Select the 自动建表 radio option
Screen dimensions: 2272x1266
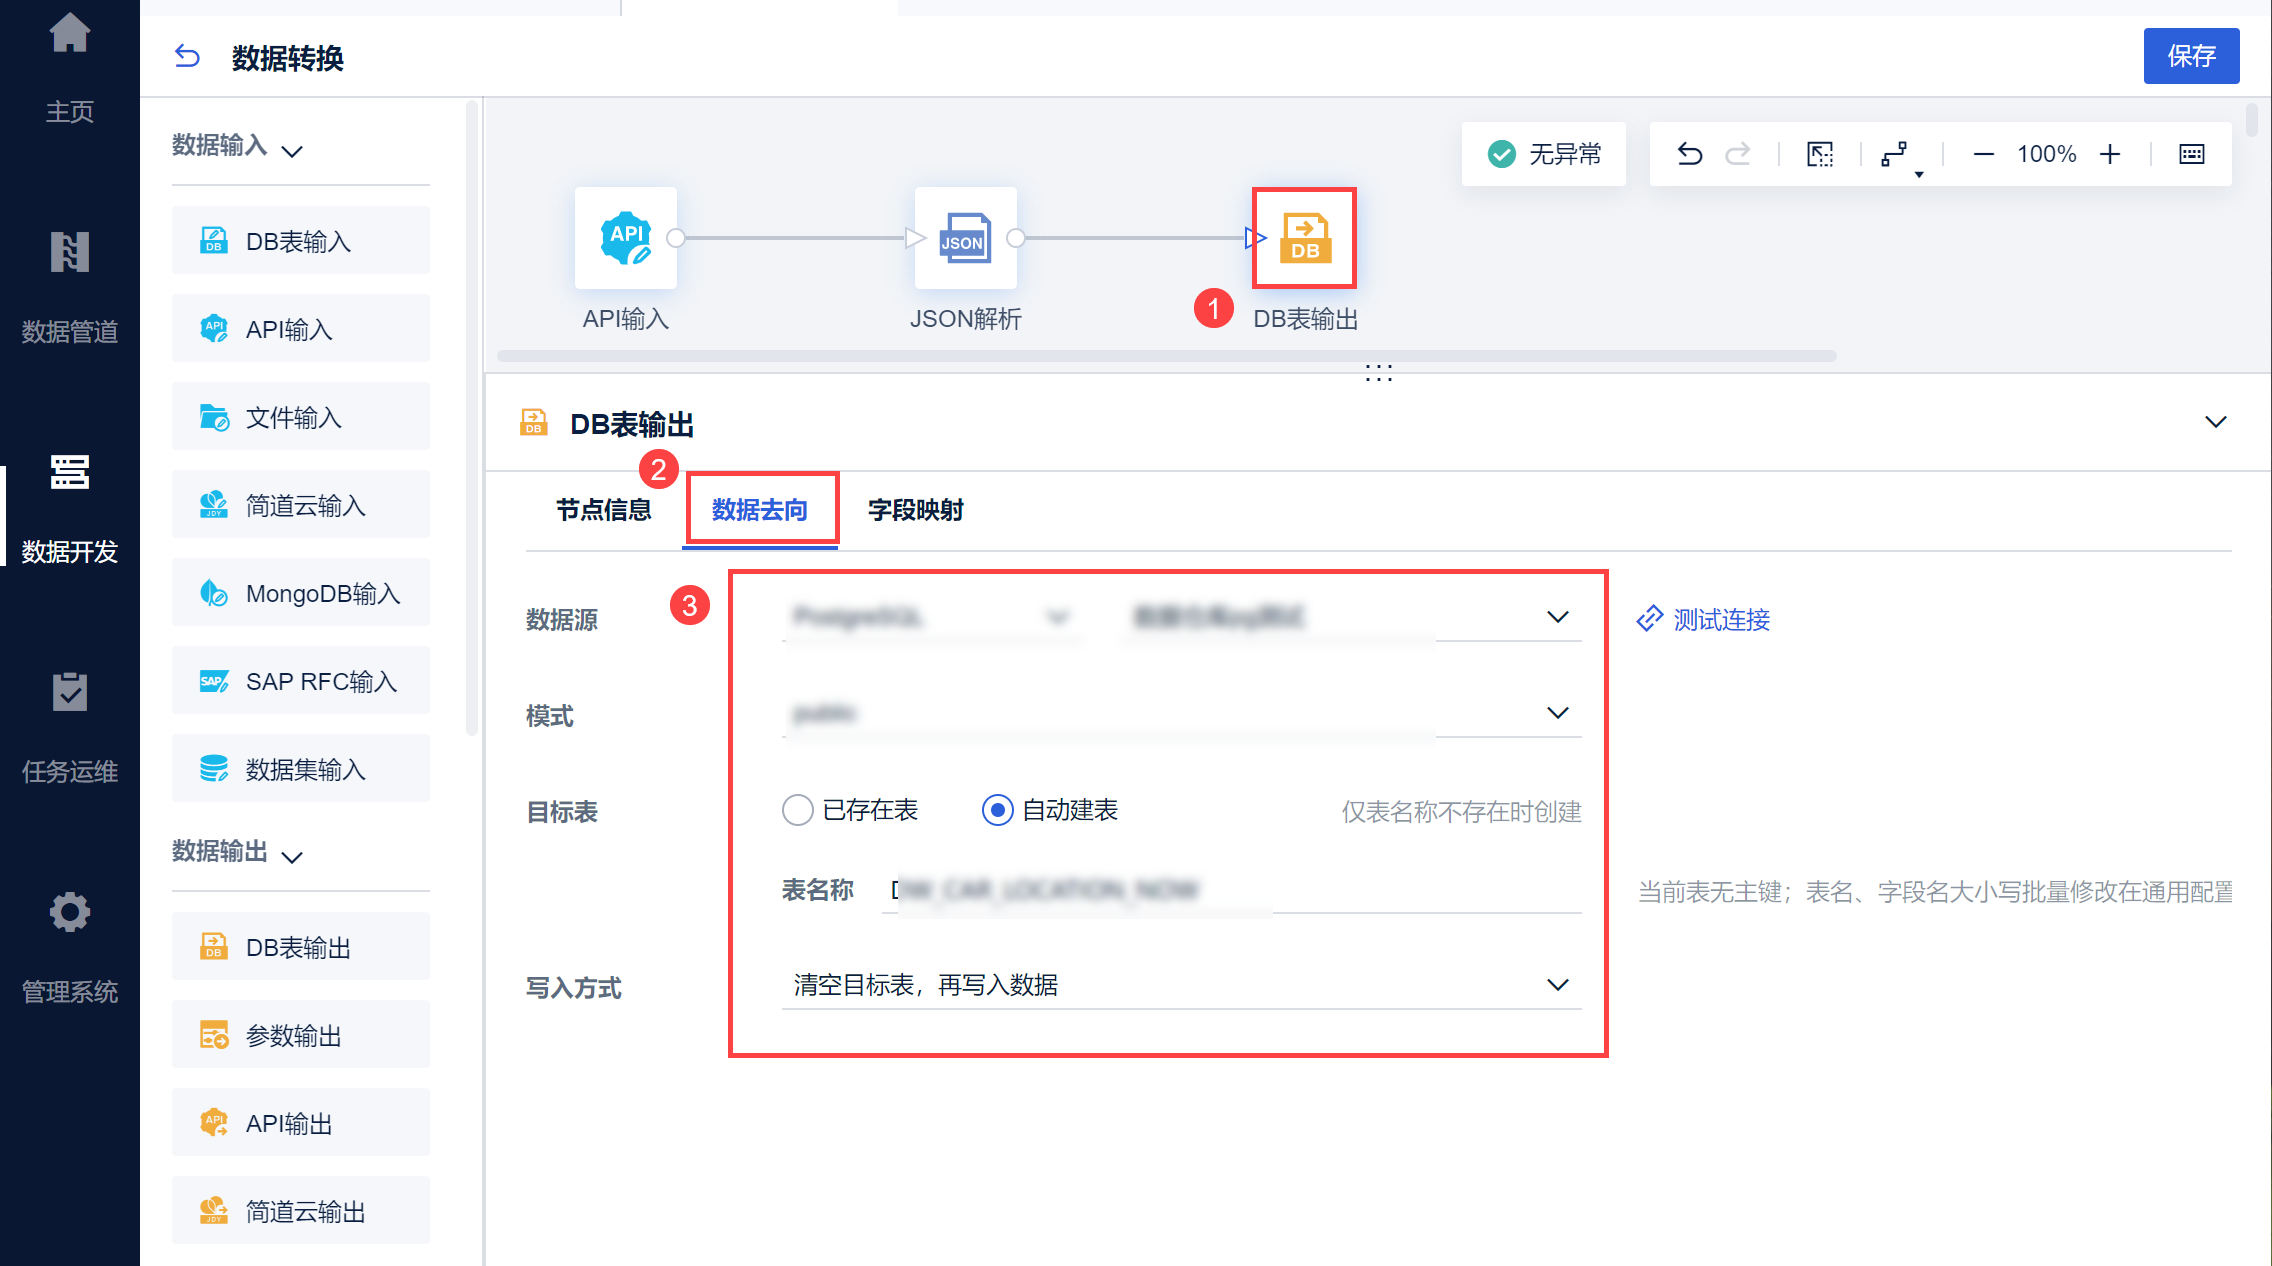(x=997, y=810)
